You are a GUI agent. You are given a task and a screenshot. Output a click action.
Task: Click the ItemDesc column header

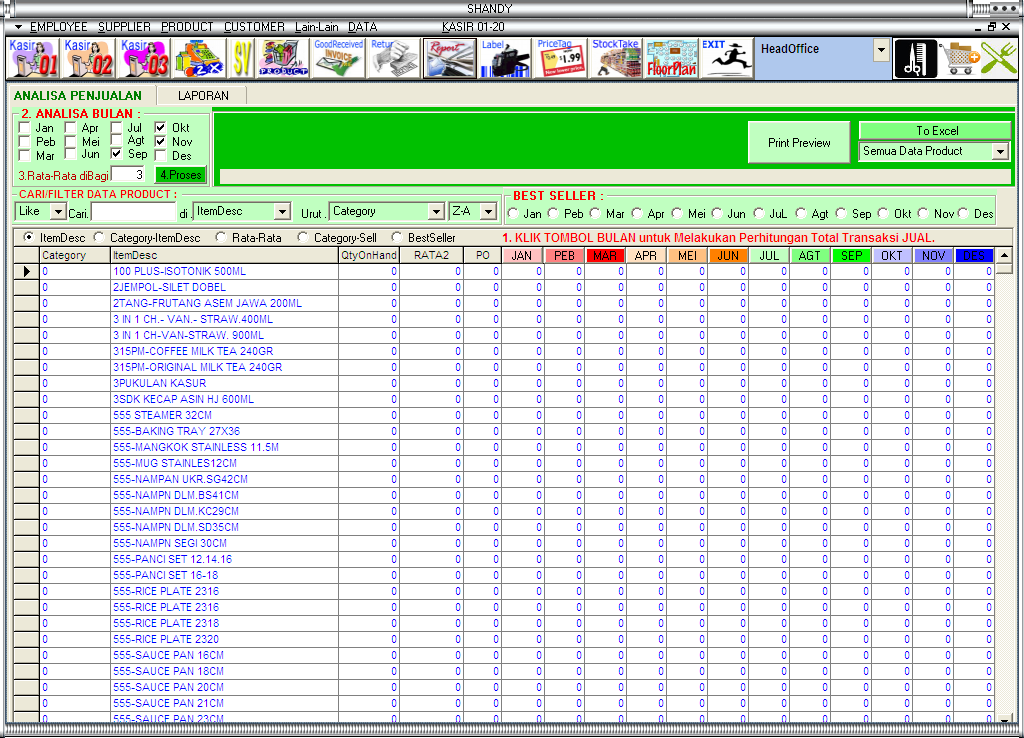coord(224,255)
